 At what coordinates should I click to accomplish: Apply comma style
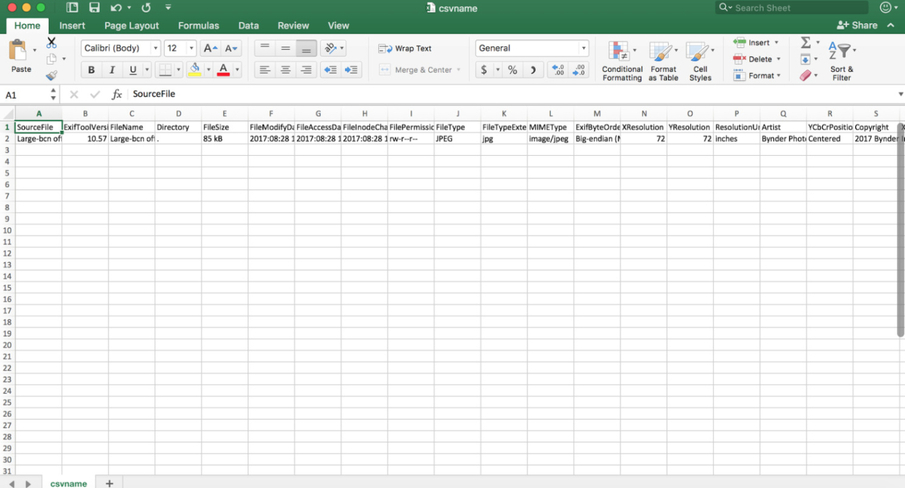coord(533,70)
